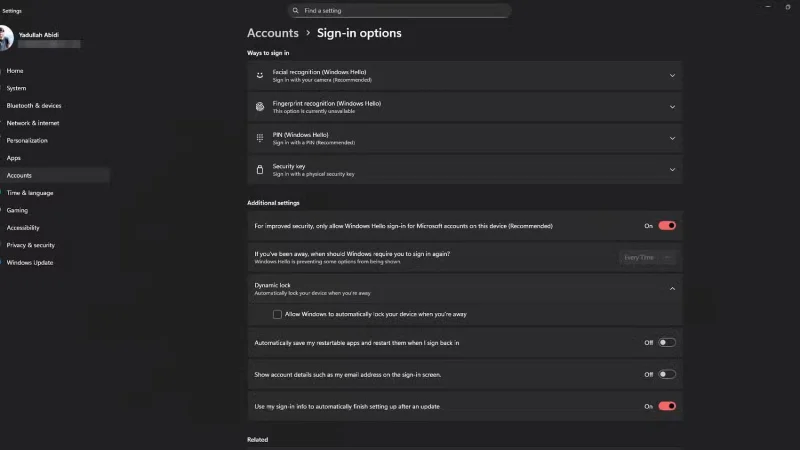Open Home in the sidebar
Screen dimensions: 800x450
coord(15,71)
